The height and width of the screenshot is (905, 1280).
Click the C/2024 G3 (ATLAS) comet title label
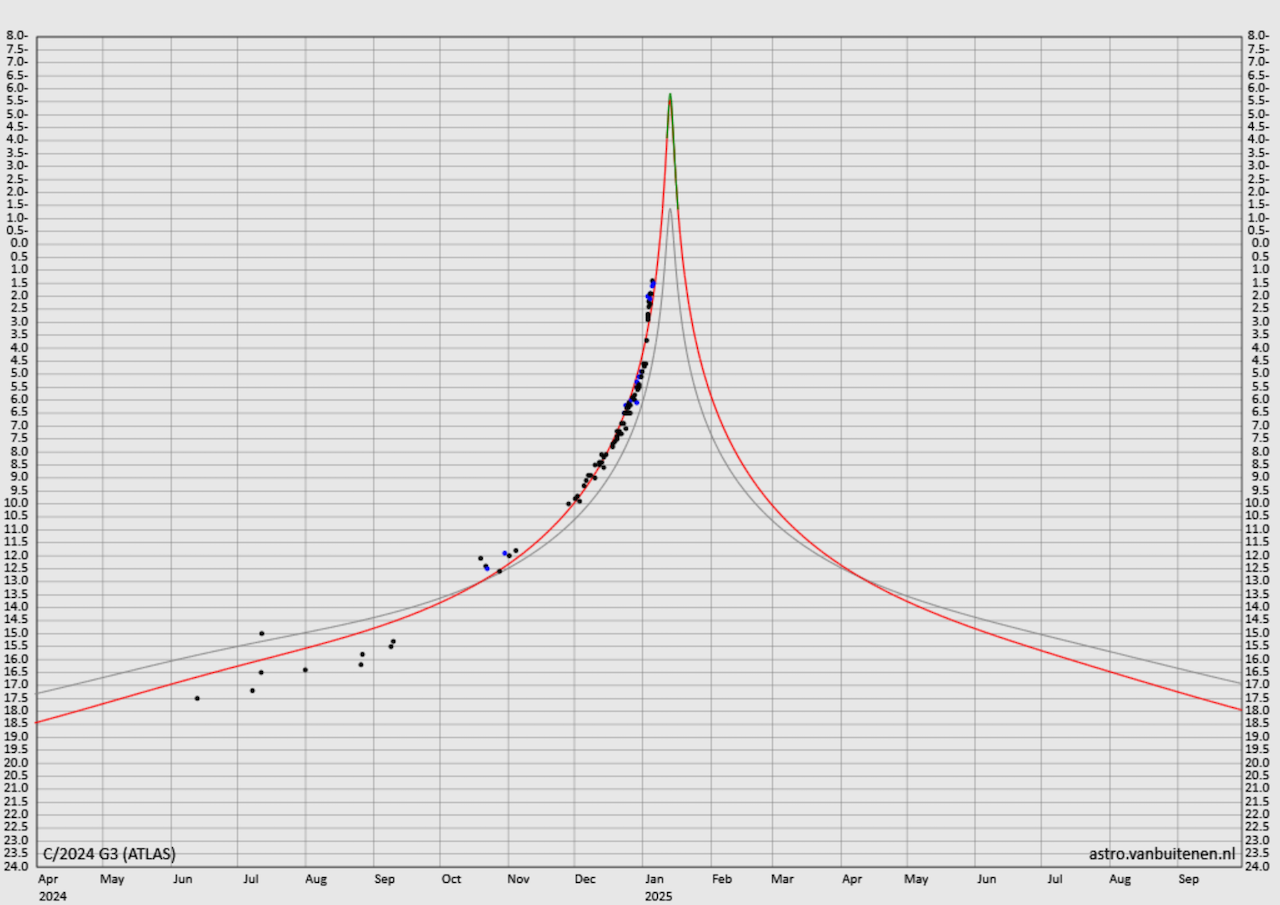[109, 854]
